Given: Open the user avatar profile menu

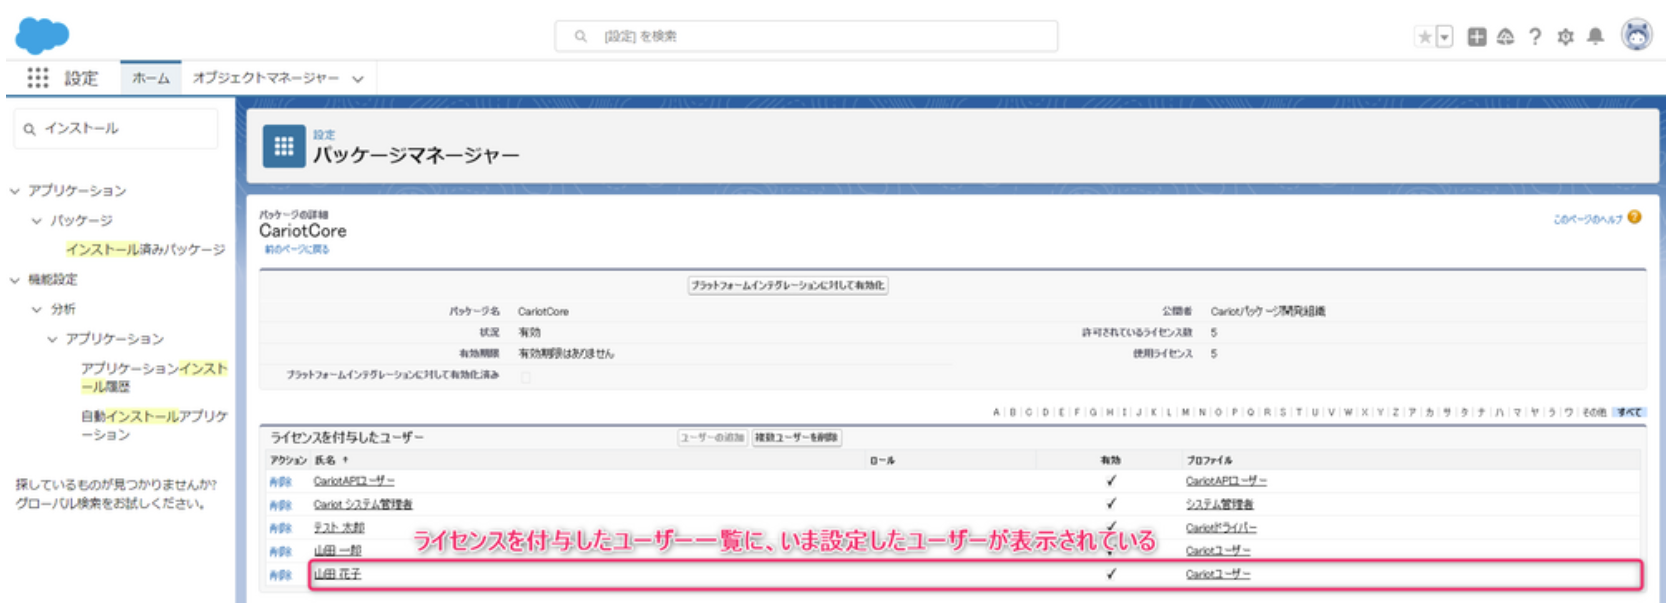Looking at the screenshot, I should click(x=1637, y=35).
